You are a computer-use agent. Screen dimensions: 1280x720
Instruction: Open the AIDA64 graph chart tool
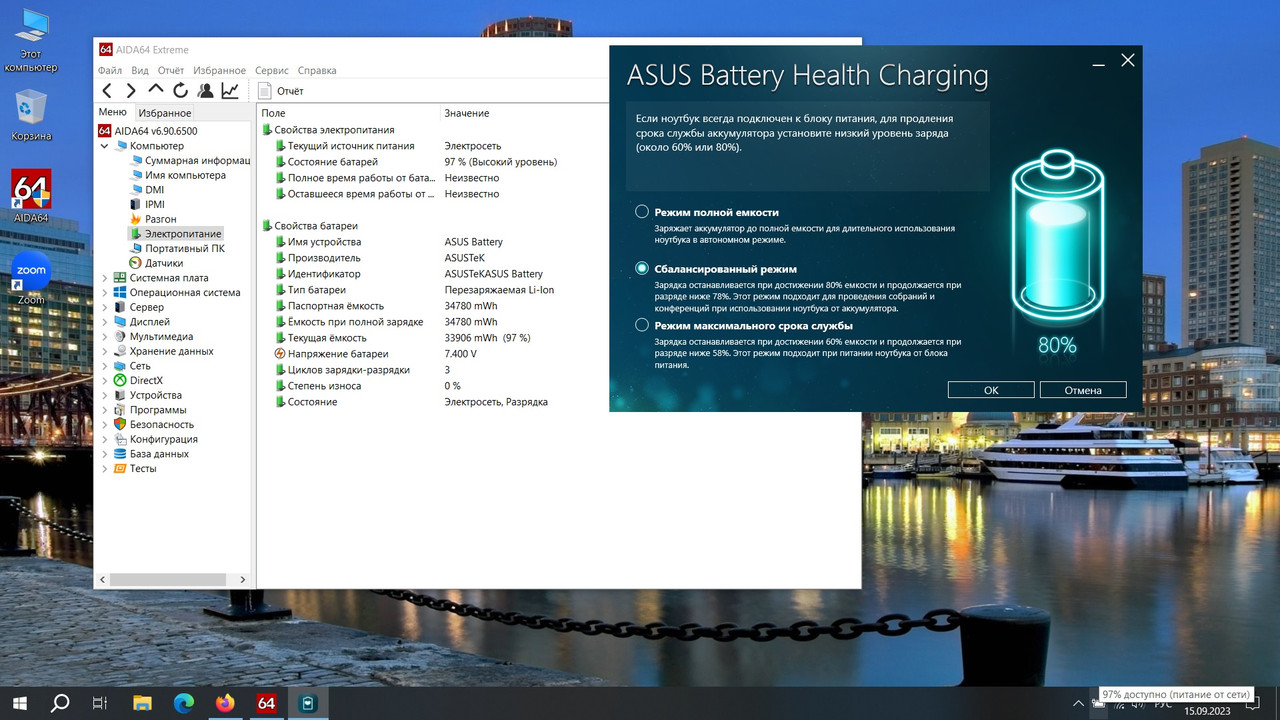pos(230,91)
